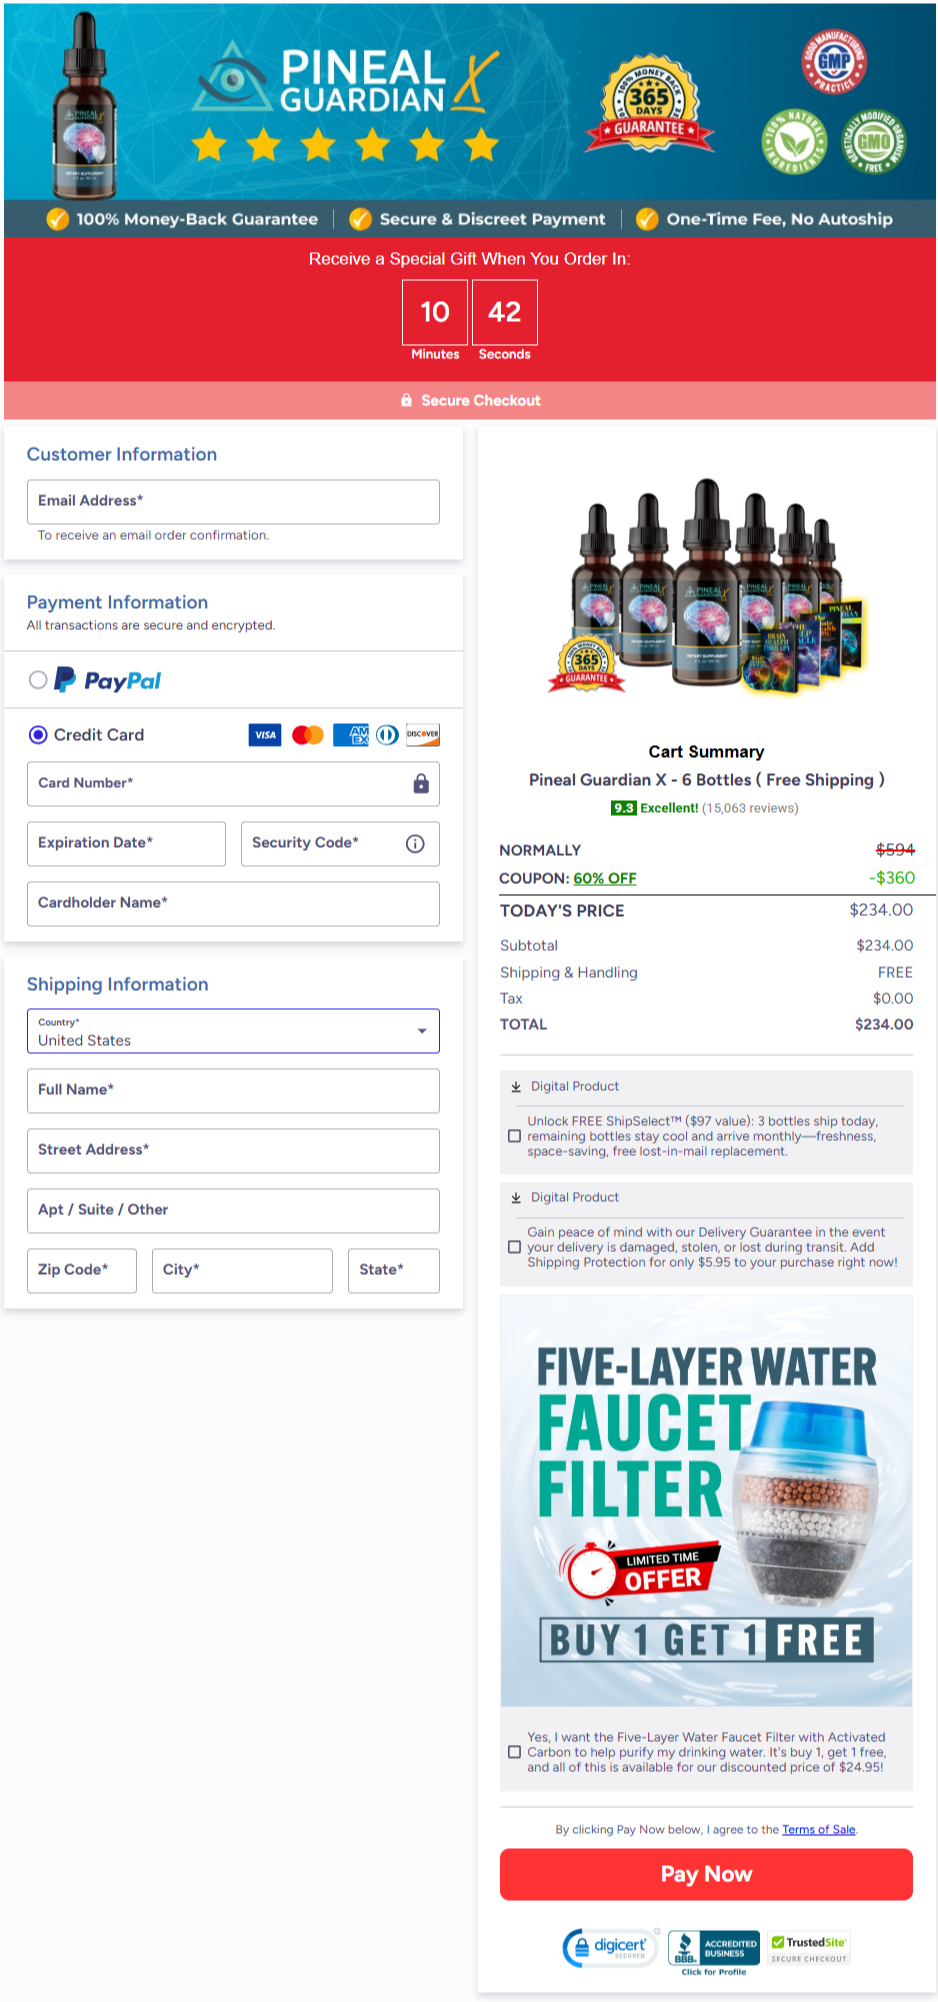Click the 60% OFF coupon link
Image resolution: width=938 pixels, height=2002 pixels.
605,878
